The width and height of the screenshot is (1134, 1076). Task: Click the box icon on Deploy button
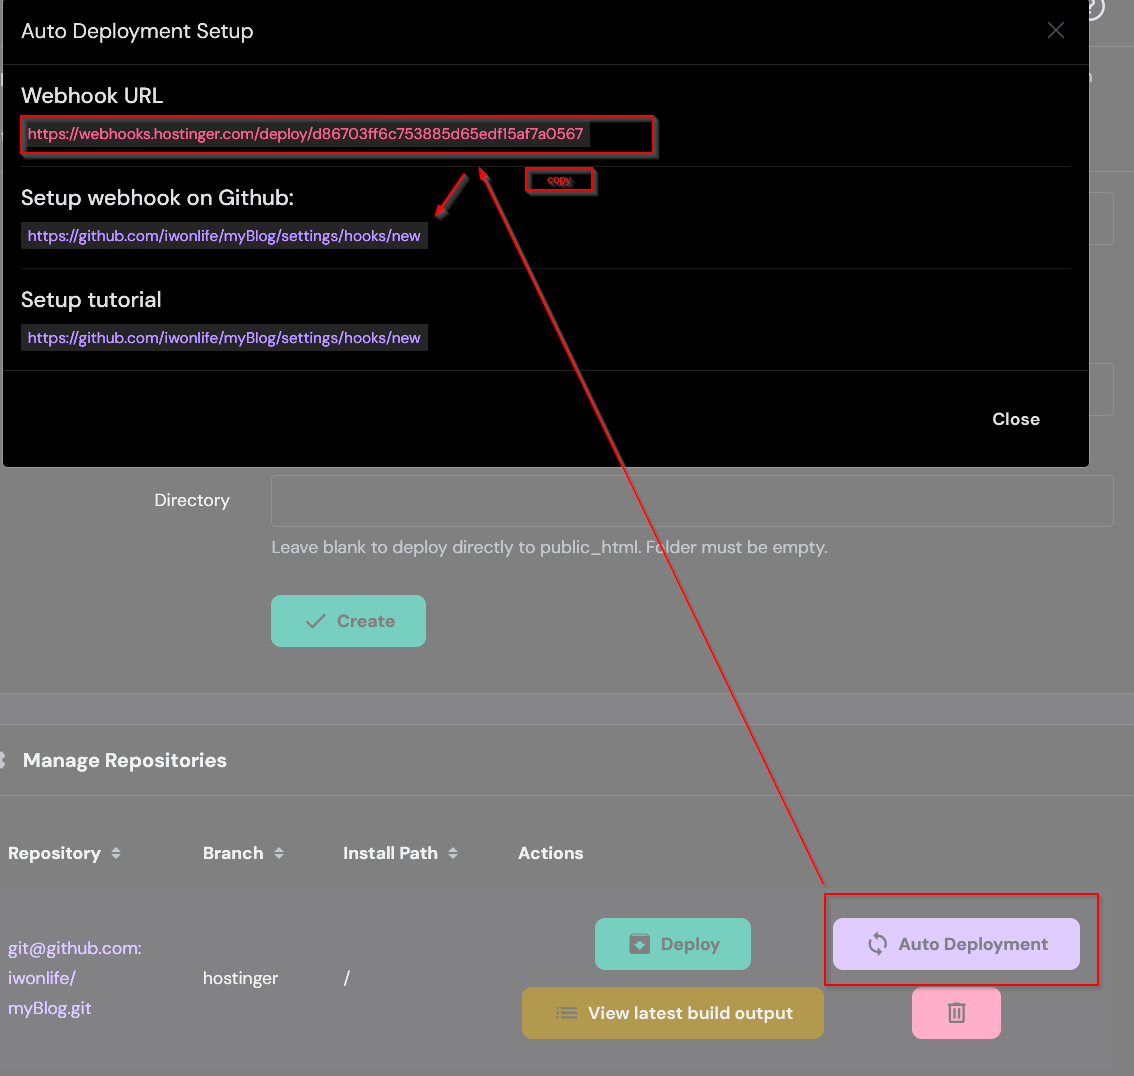(639, 944)
